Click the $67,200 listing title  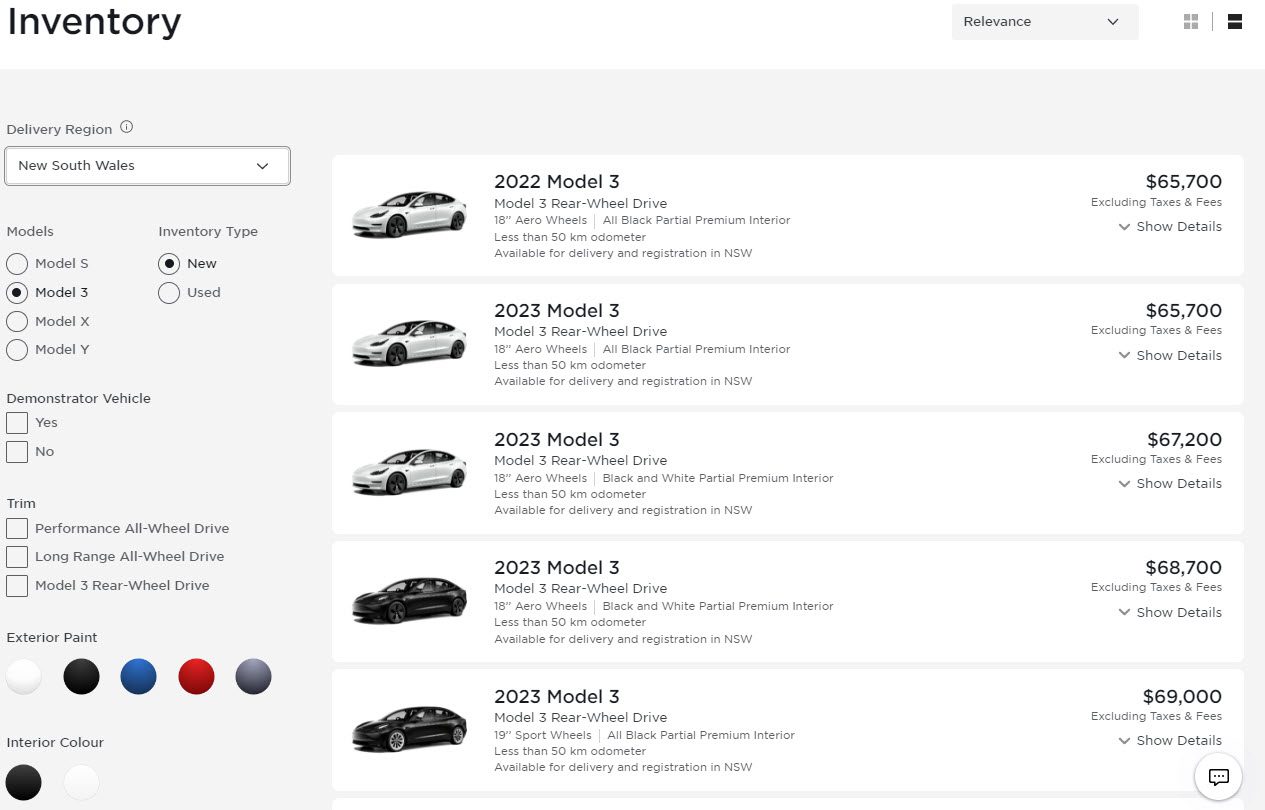557,438
